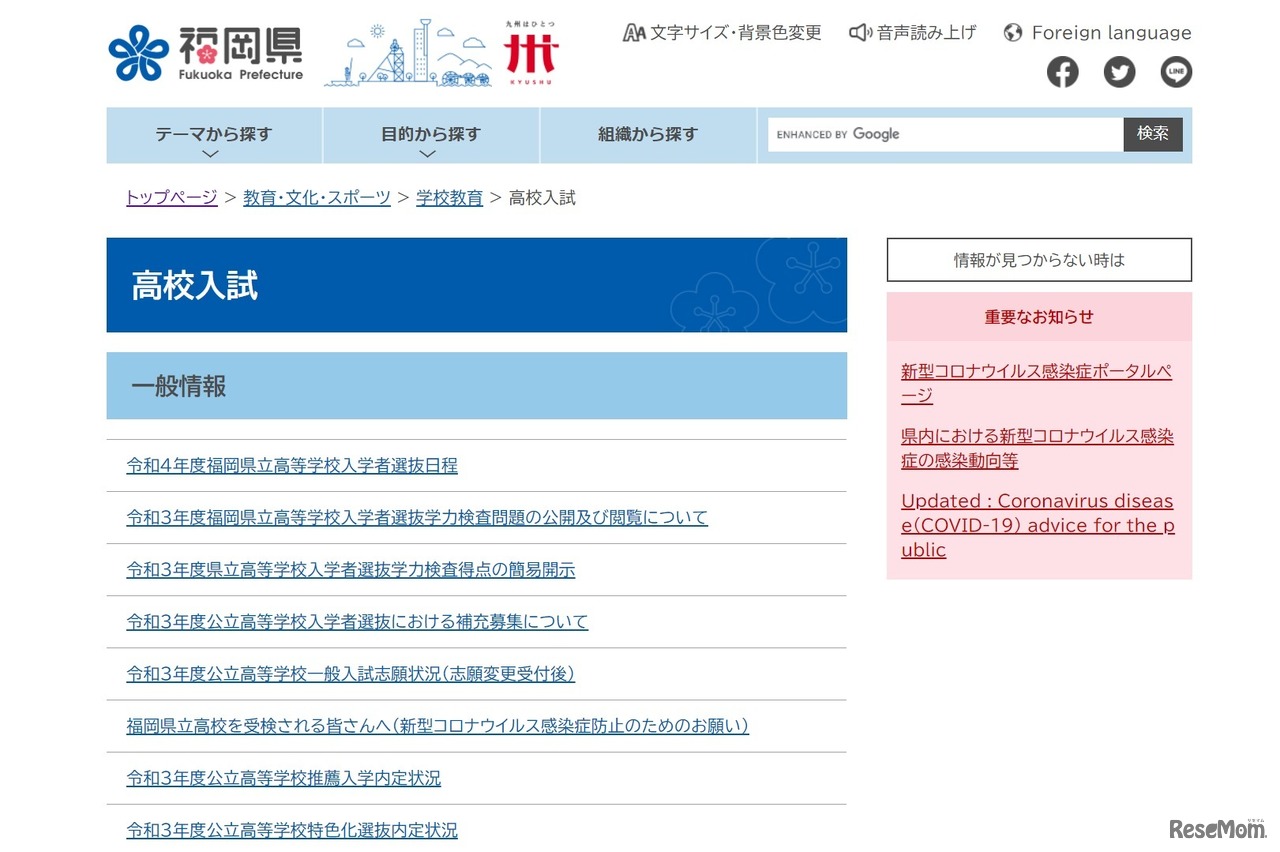Open the Twitter icon
The height and width of the screenshot is (852, 1280).
tap(1119, 71)
